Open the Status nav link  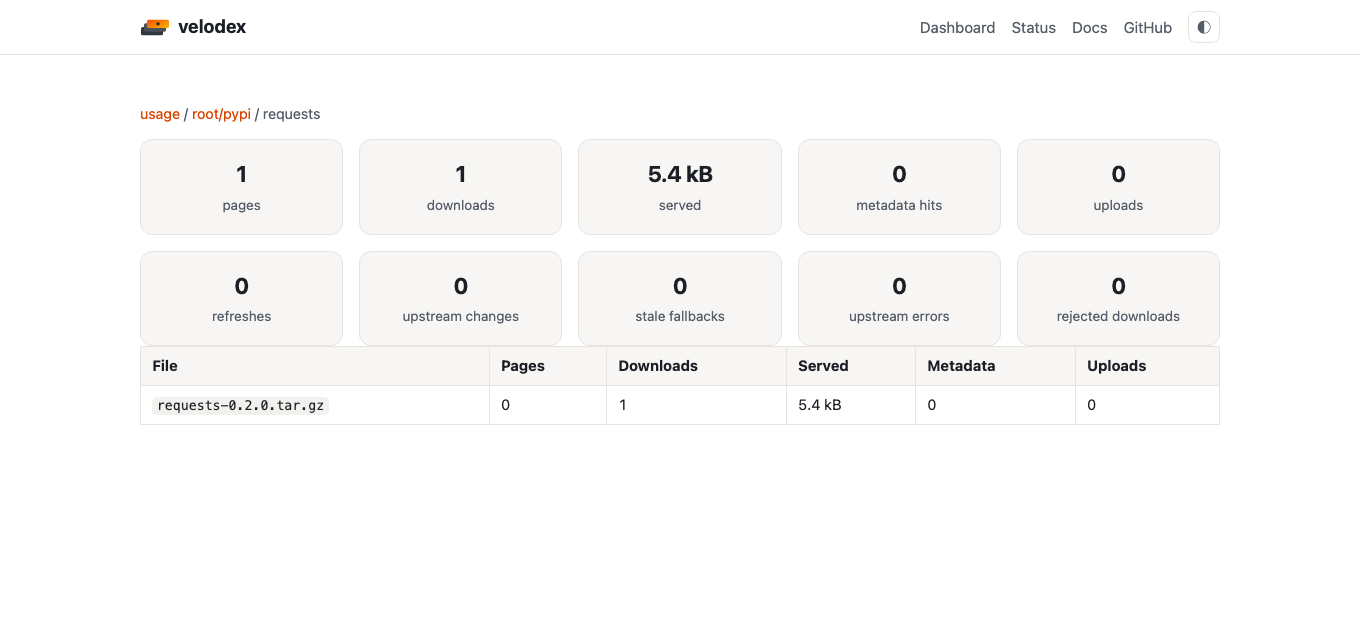tap(1033, 28)
